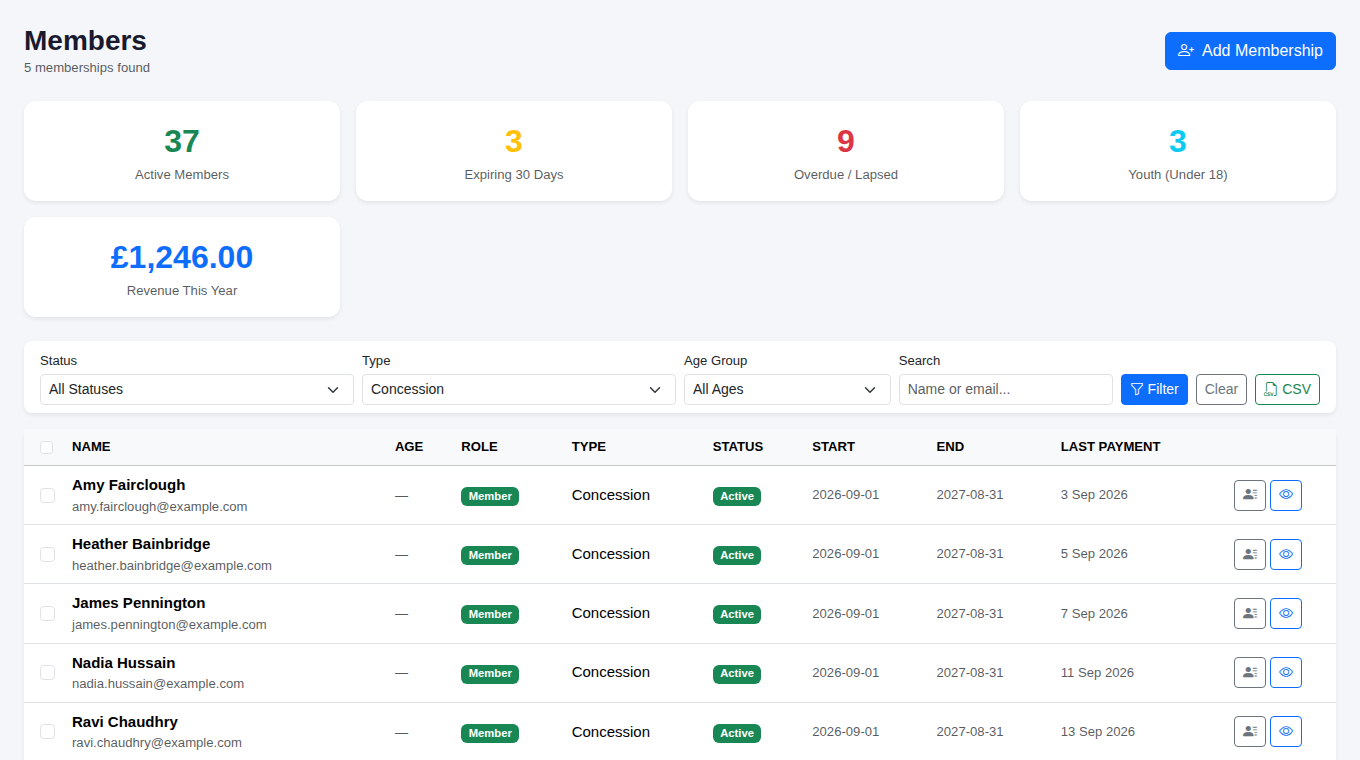
Task: Open the Type dropdown set to Concession
Action: point(519,389)
